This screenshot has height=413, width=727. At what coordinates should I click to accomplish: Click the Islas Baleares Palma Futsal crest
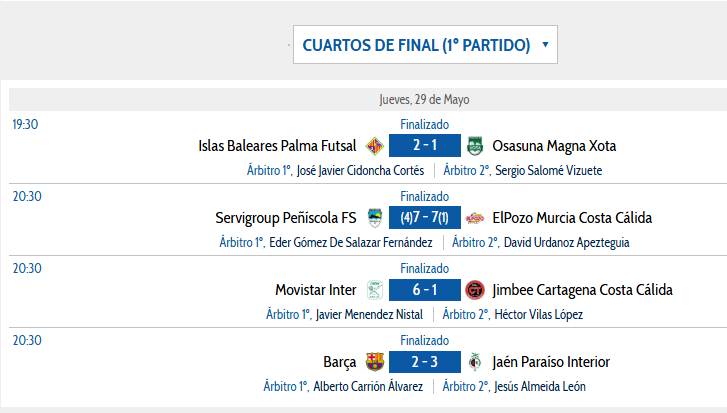(375, 146)
